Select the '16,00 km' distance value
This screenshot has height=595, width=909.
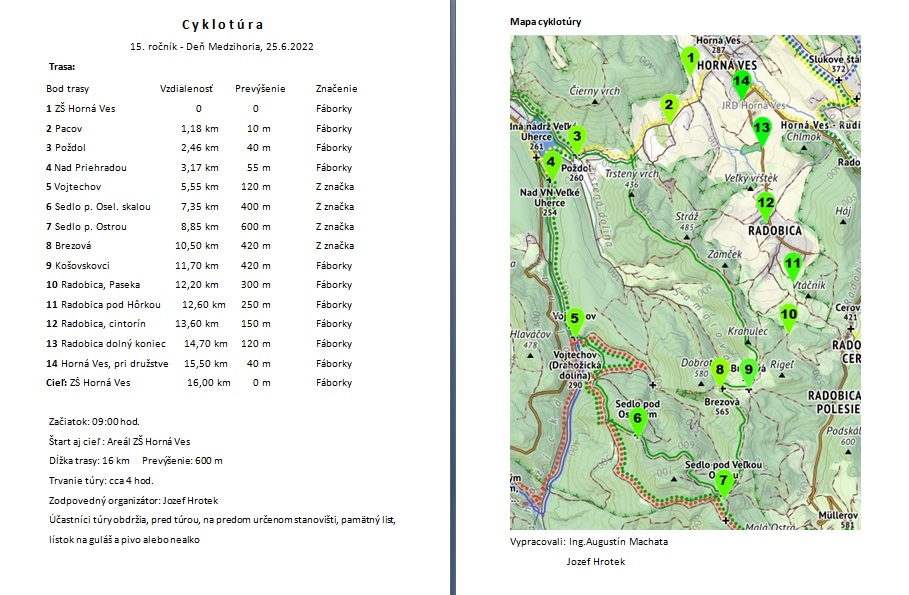coord(209,383)
